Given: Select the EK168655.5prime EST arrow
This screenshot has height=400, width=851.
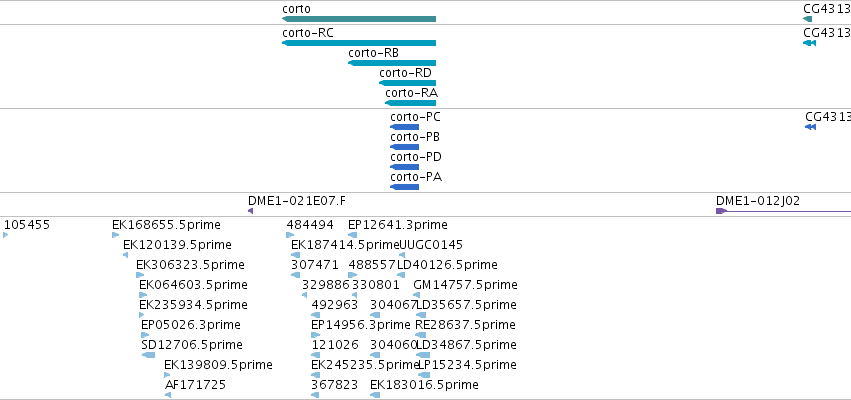Looking at the screenshot, I should [115, 235].
